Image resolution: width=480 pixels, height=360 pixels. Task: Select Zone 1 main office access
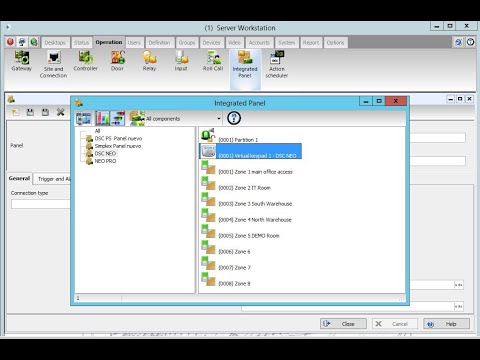pyautogui.click(x=247, y=168)
